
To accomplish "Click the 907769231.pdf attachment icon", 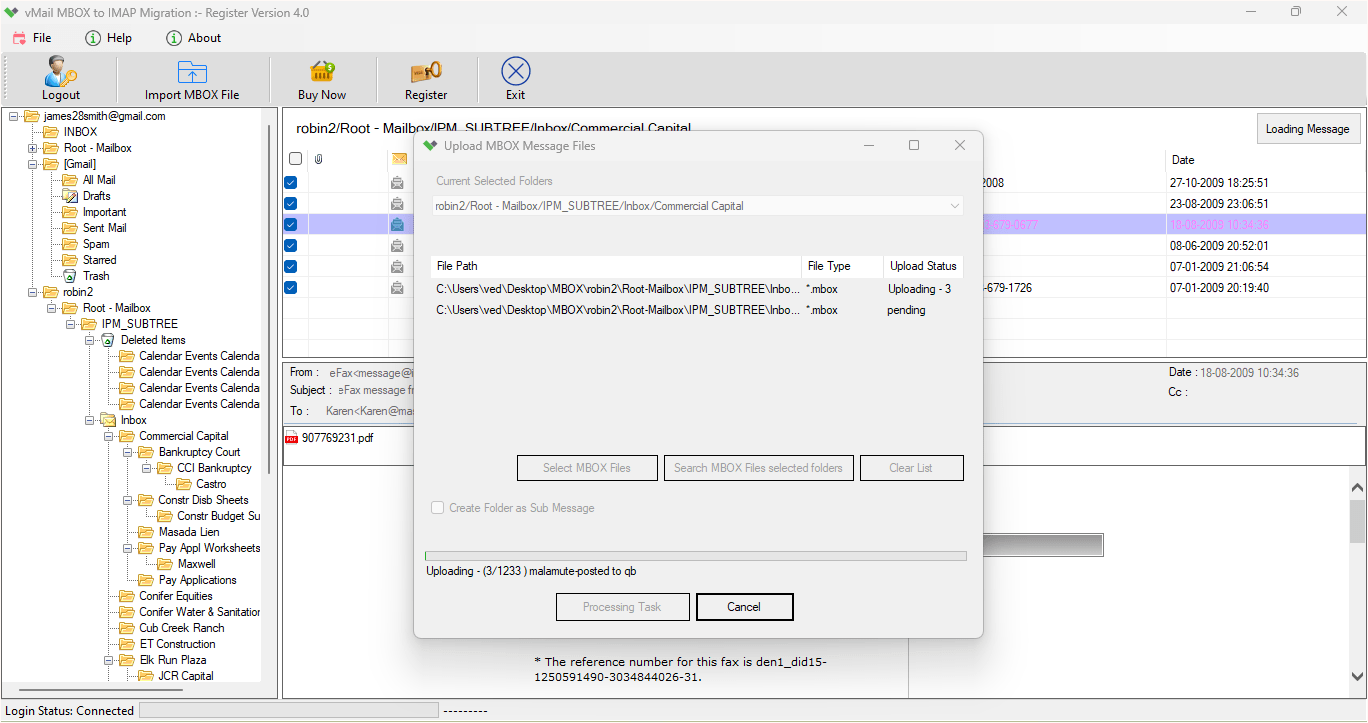I will [292, 438].
